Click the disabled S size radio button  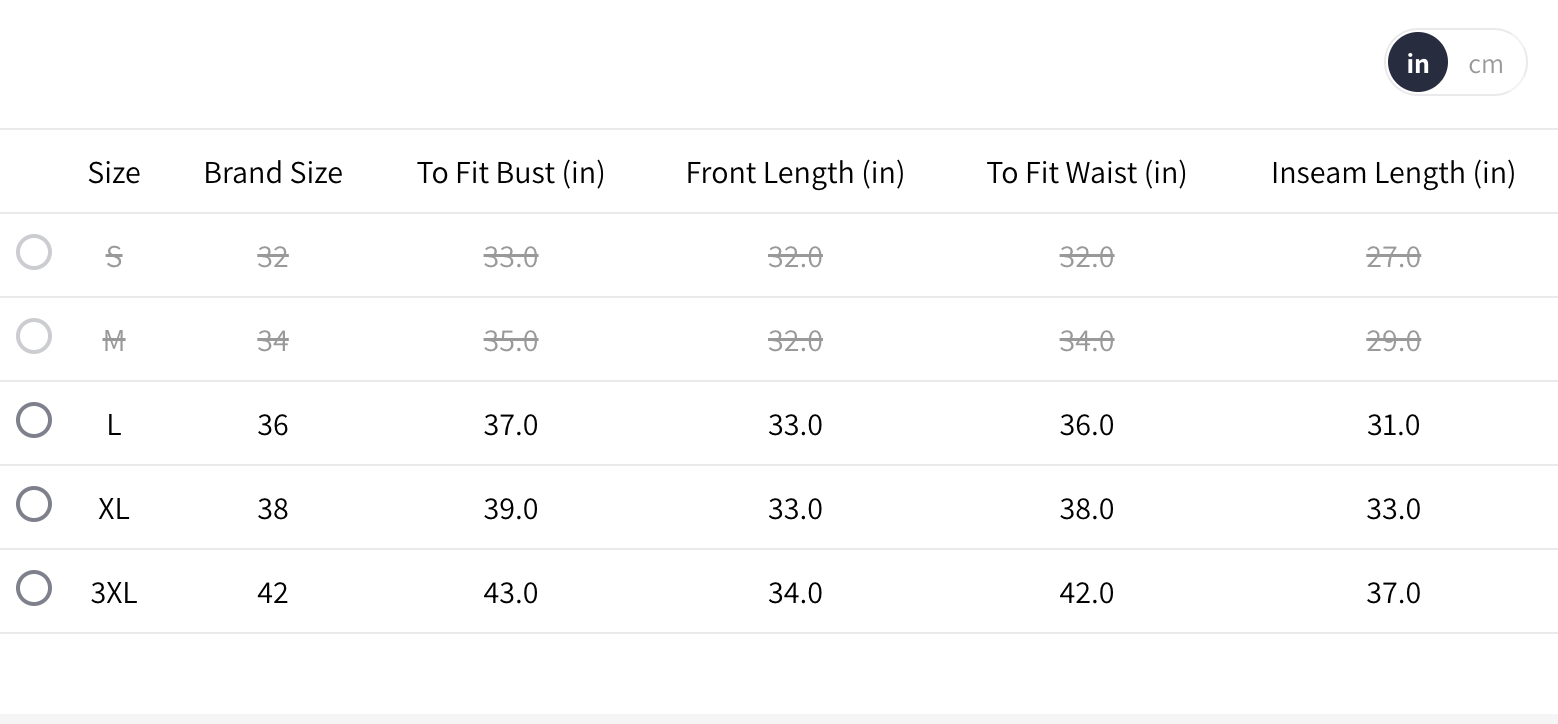pyautogui.click(x=34, y=252)
